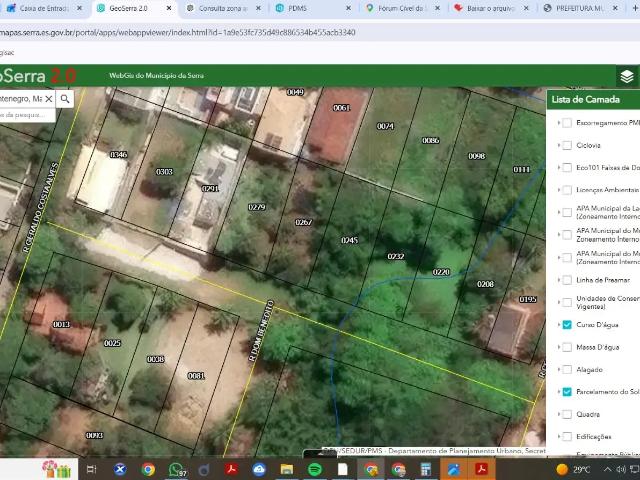Expand Linha de Preamar arrow

tap(558, 280)
